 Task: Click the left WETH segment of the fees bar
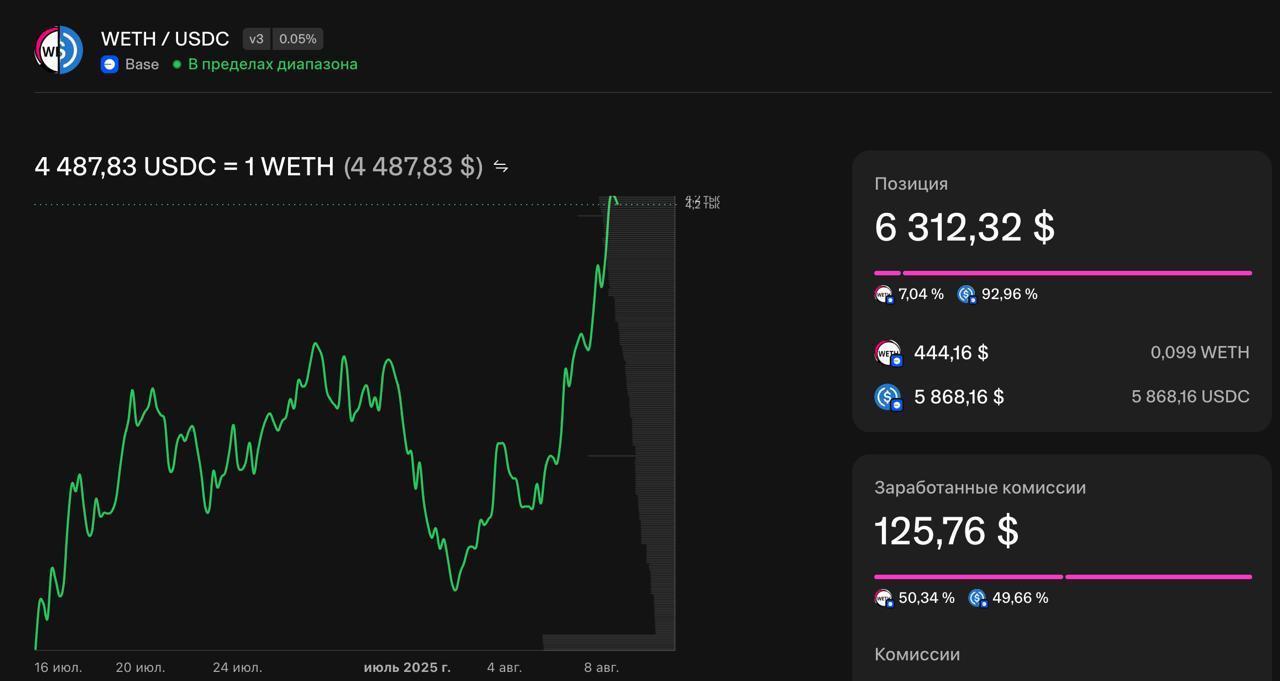pyautogui.click(x=969, y=576)
